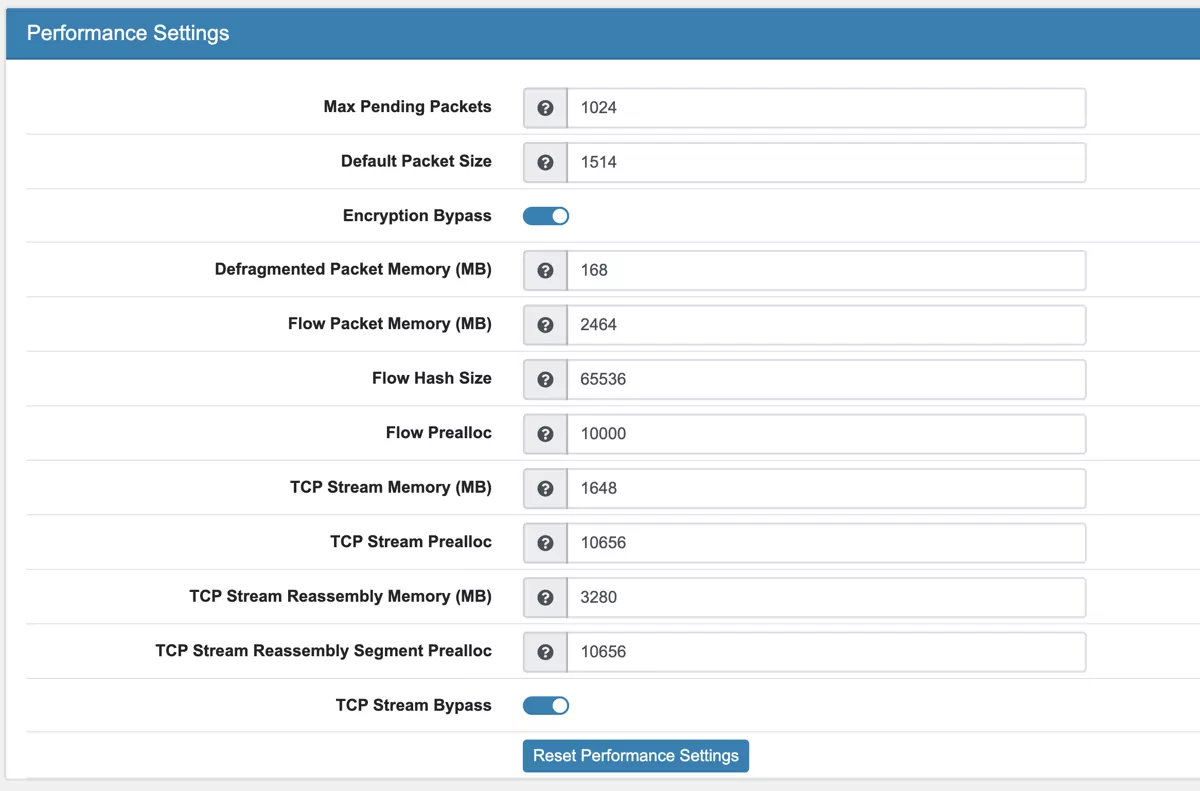Open help for Defragmented Packet Memory
The width and height of the screenshot is (1200, 791).
click(545, 270)
